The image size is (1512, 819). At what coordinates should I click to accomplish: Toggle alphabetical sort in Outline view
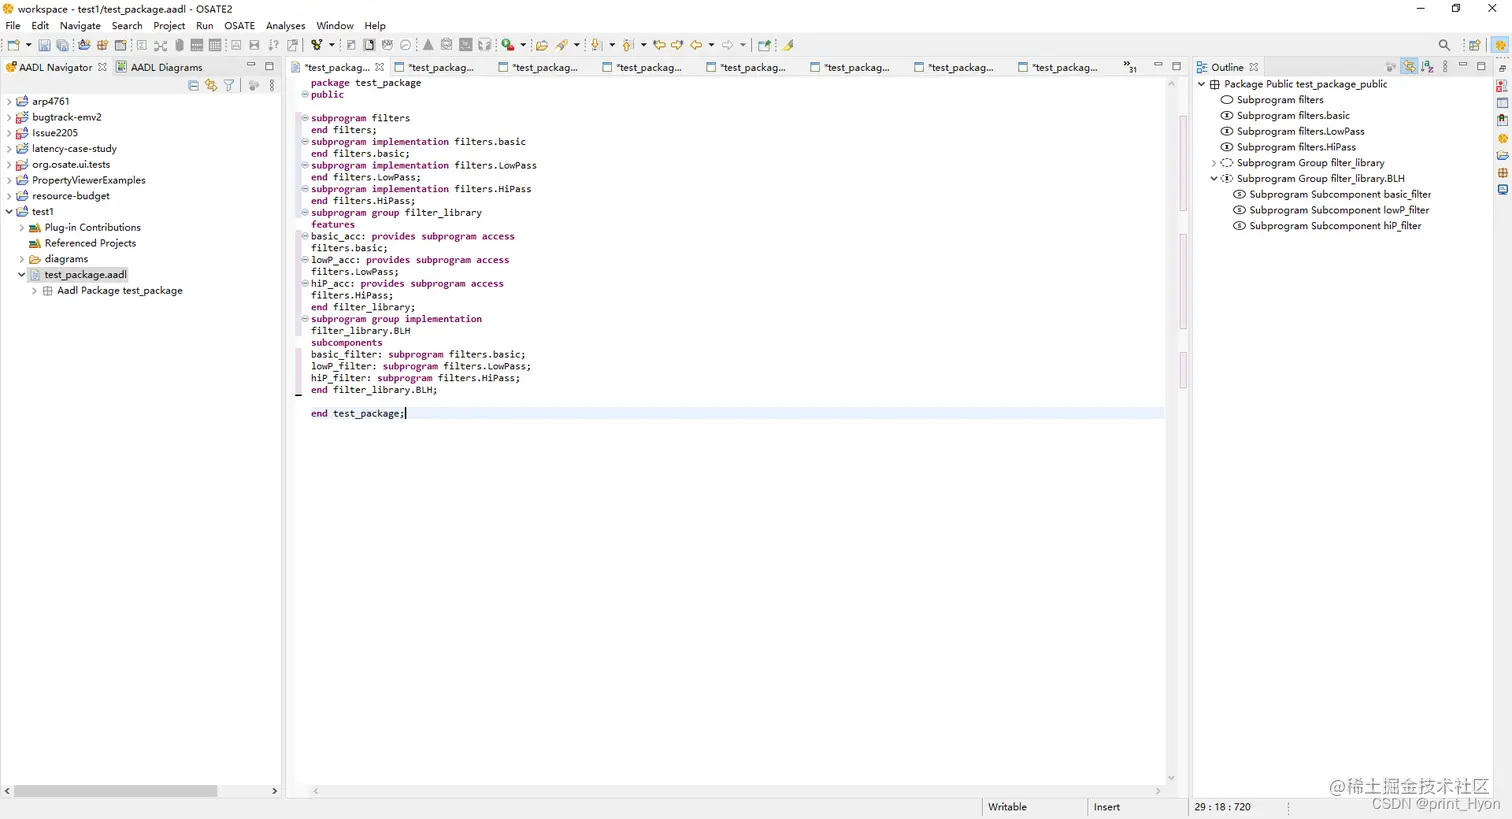pyautogui.click(x=1428, y=67)
